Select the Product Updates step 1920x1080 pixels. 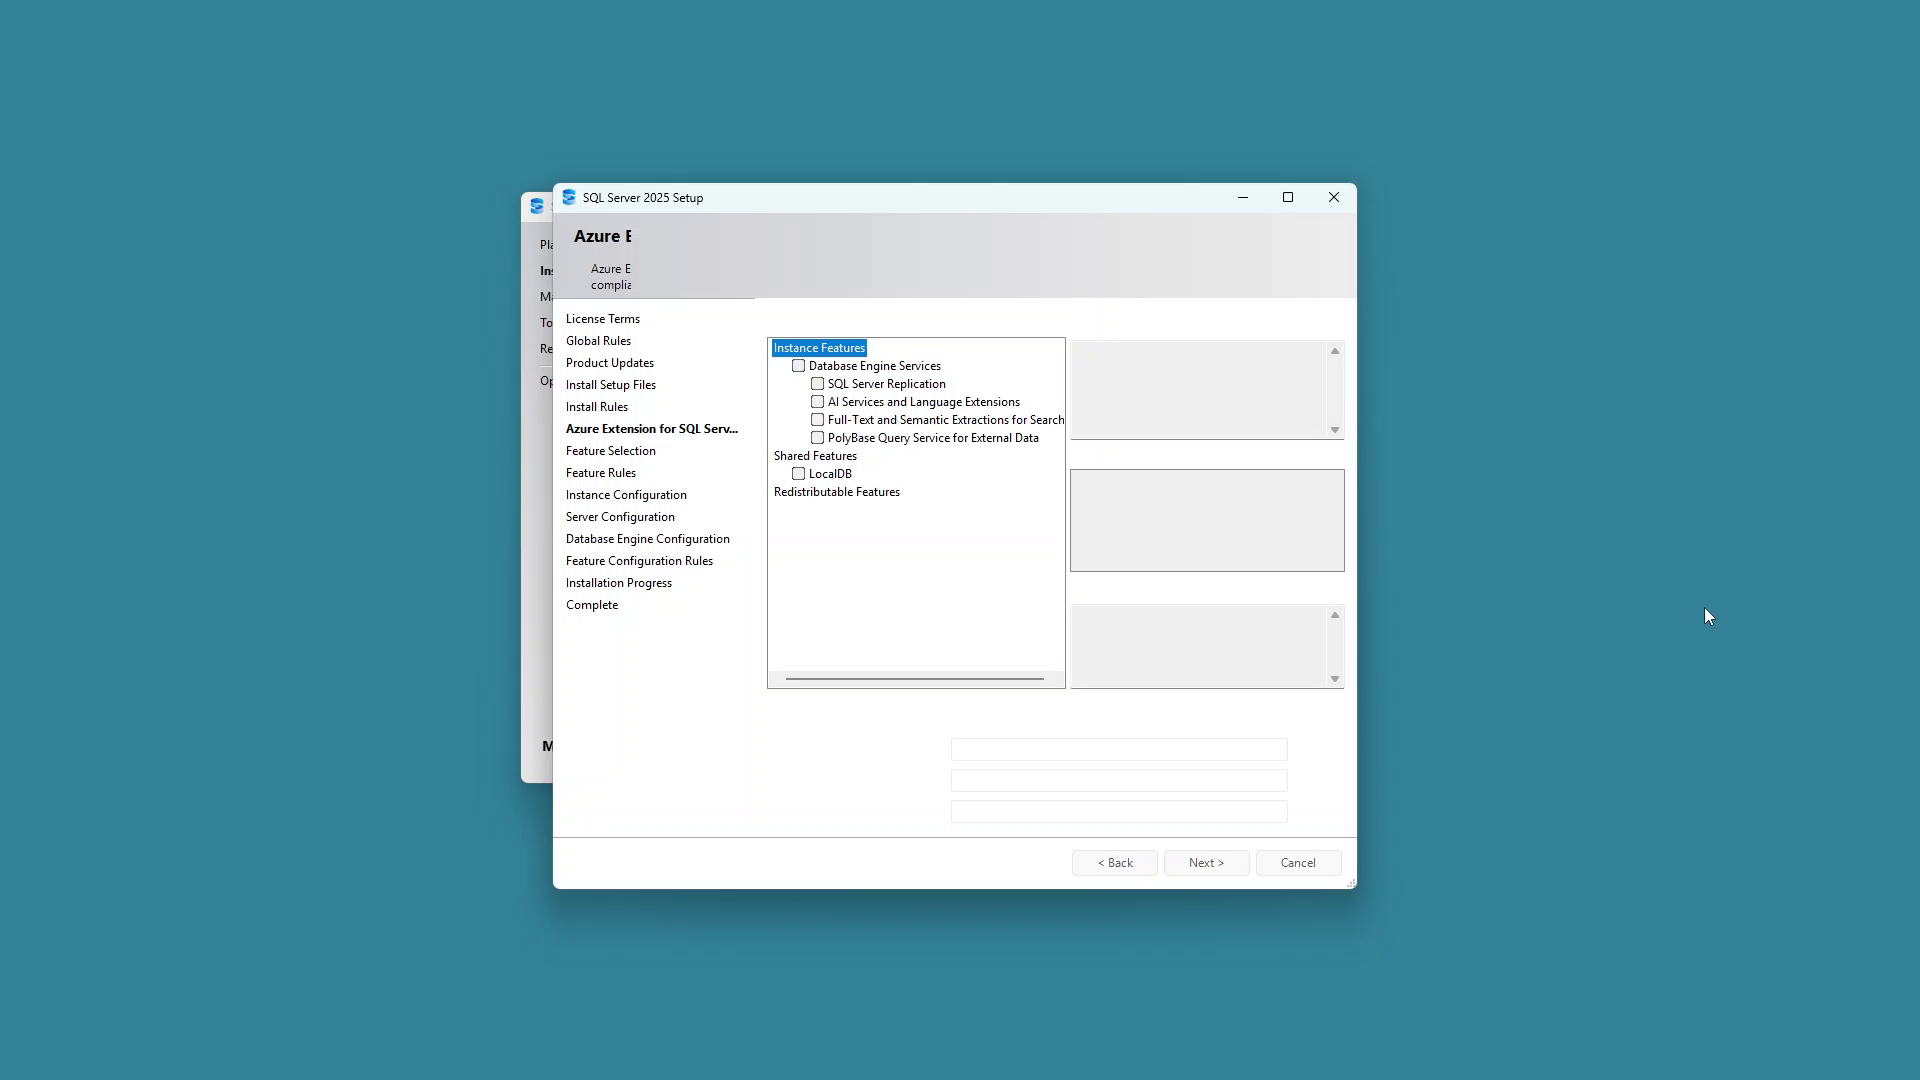click(x=610, y=363)
